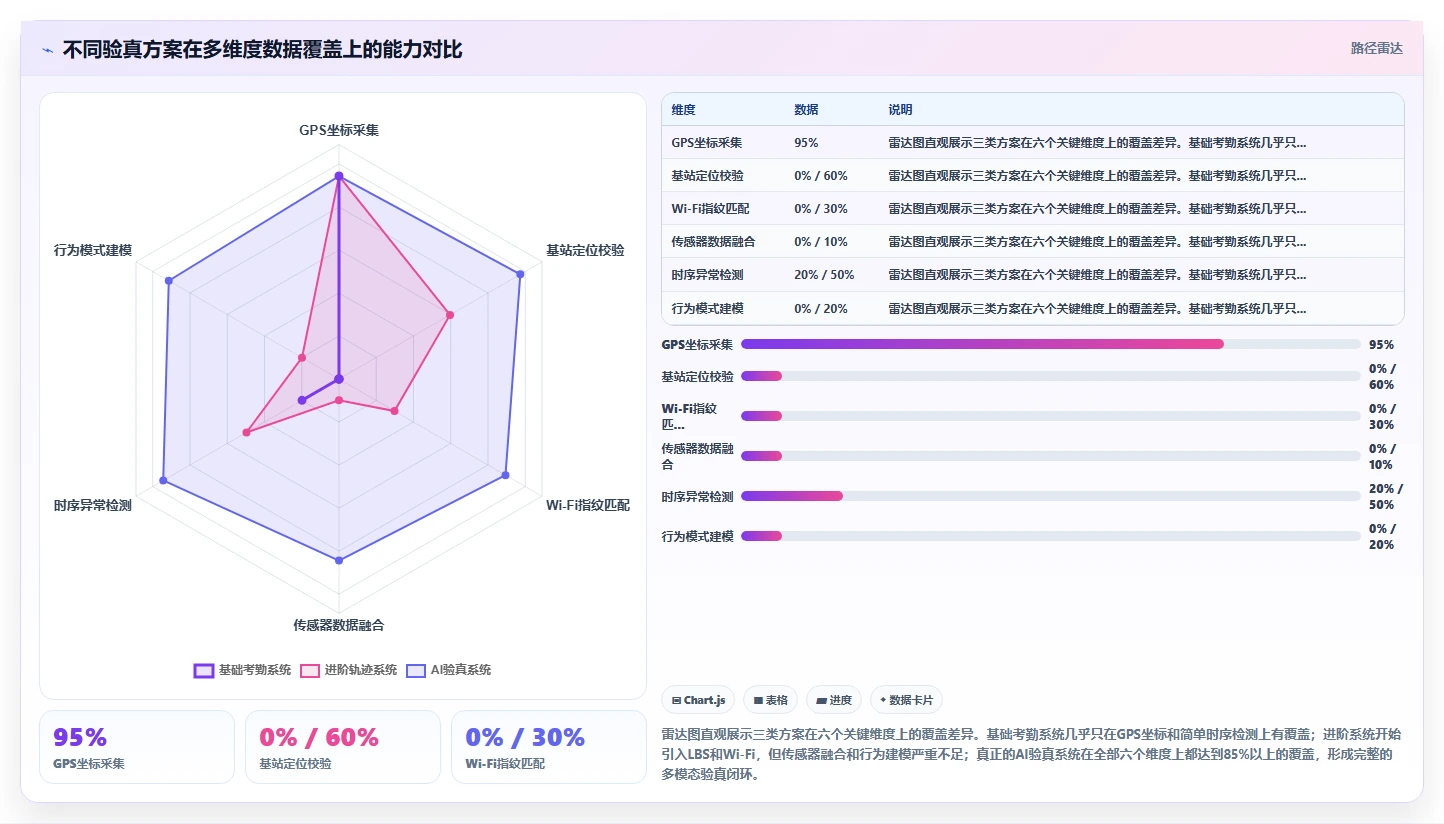Click the 数据 column header
1444x824 pixels.
click(x=806, y=110)
